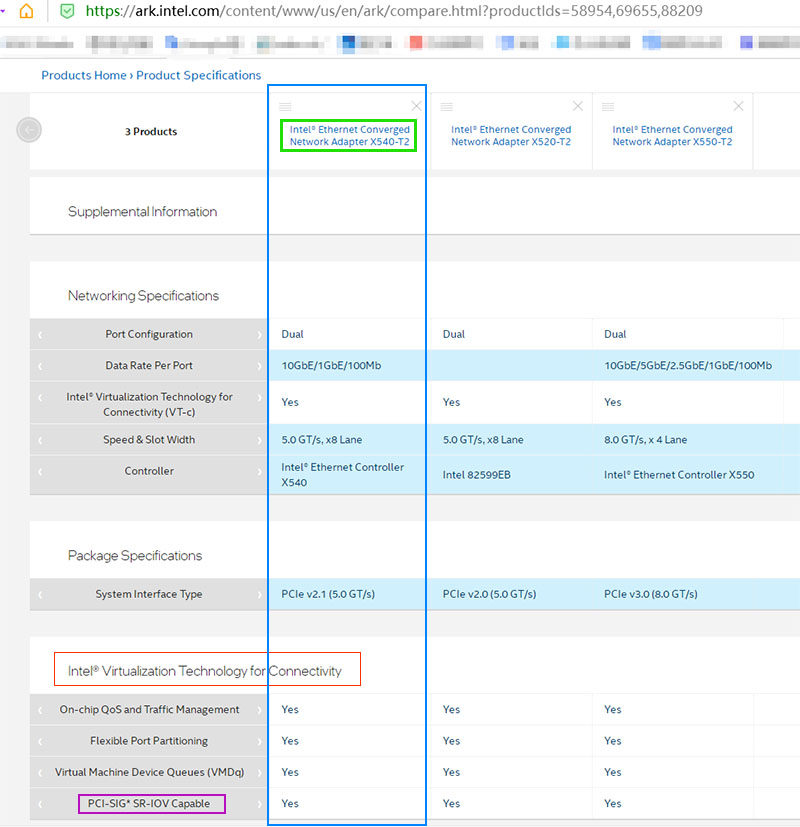Click right chevron on VMDq row
Image resolution: width=800 pixels, height=827 pixels.
[x=259, y=773]
